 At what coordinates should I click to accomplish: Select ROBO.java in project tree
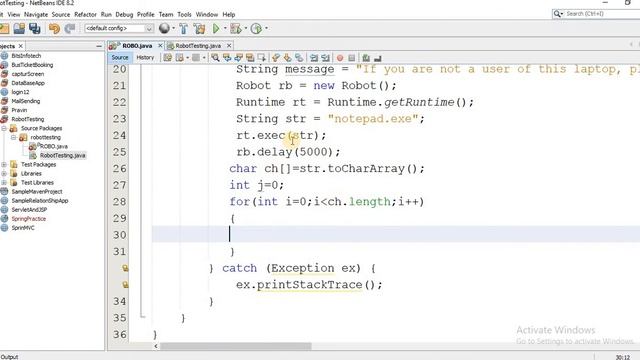(54, 146)
